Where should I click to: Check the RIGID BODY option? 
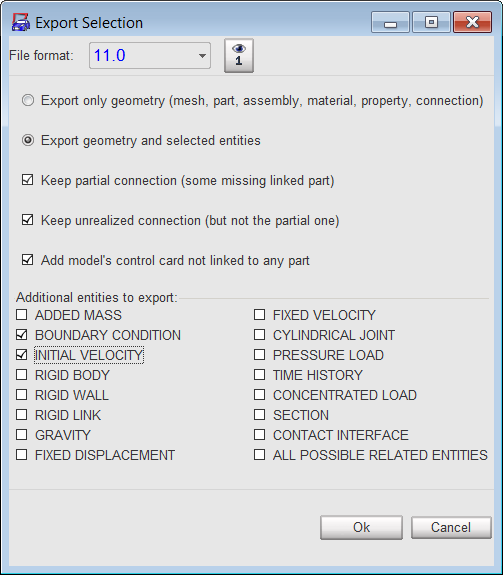point(22,374)
